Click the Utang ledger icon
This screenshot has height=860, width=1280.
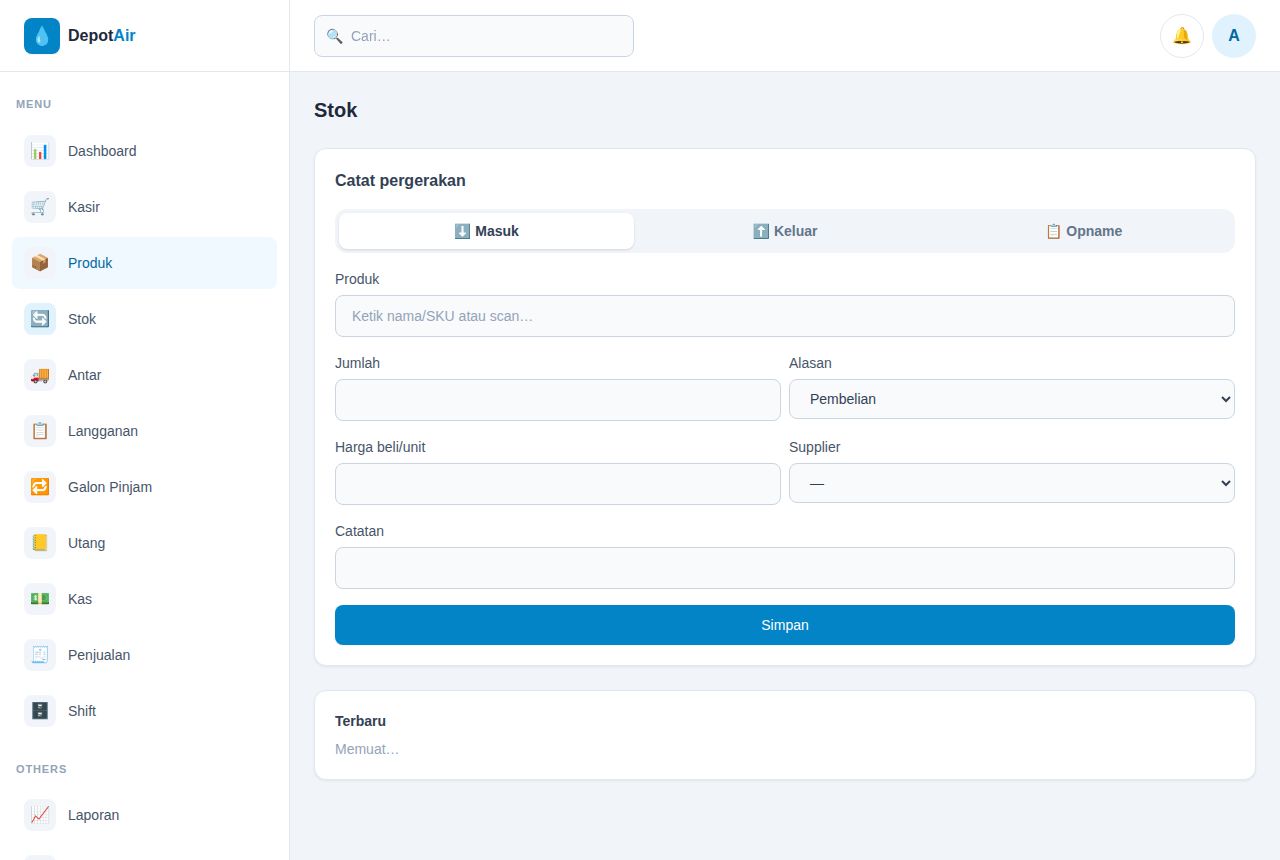point(40,543)
